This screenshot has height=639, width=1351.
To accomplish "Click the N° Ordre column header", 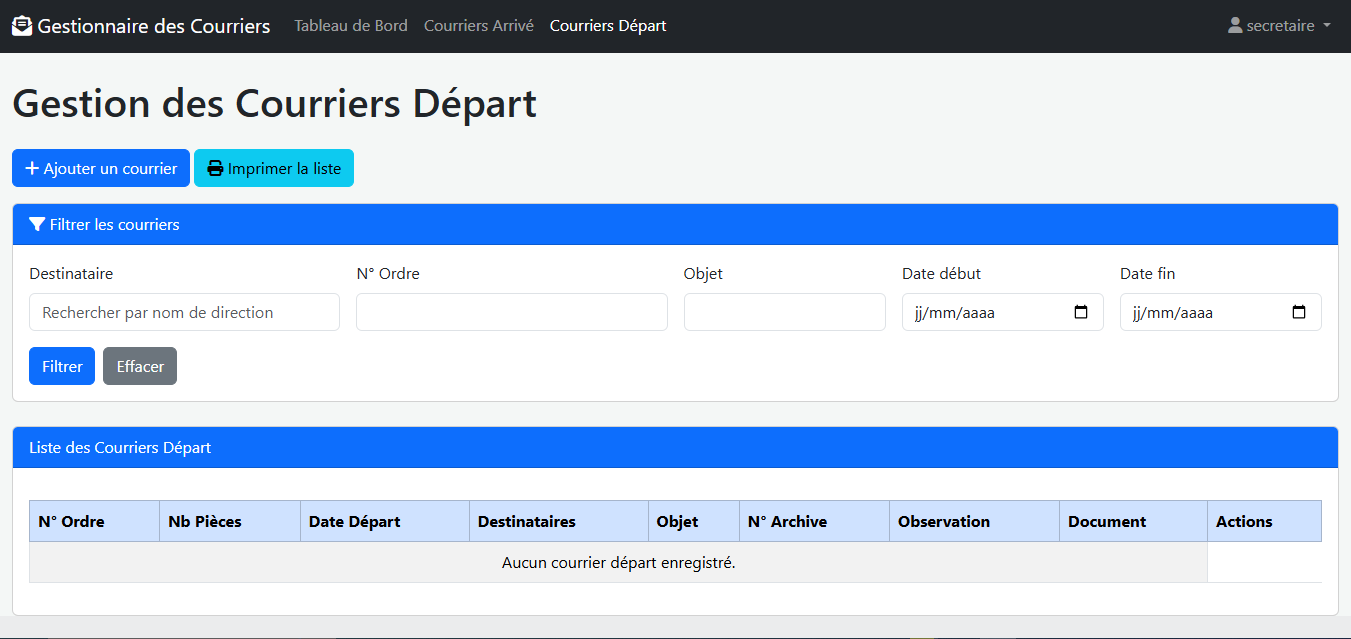I will click(x=94, y=521).
